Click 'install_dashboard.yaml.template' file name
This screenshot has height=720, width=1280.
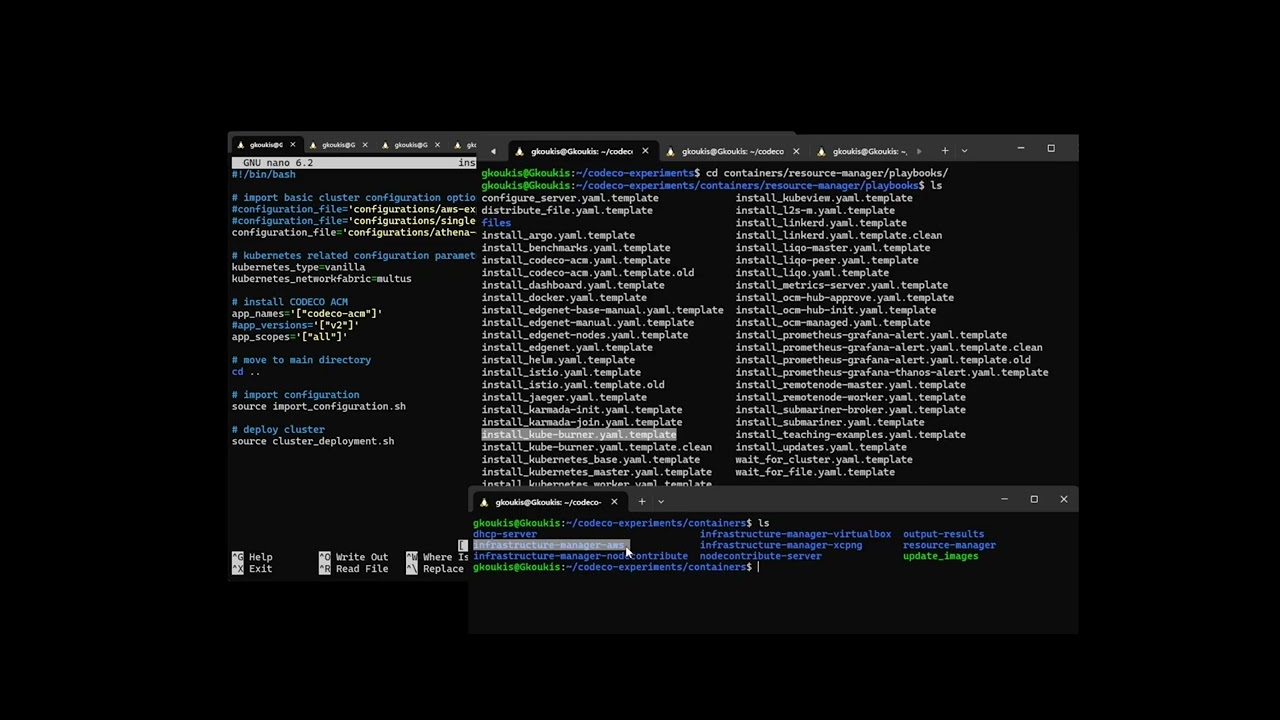pos(573,285)
